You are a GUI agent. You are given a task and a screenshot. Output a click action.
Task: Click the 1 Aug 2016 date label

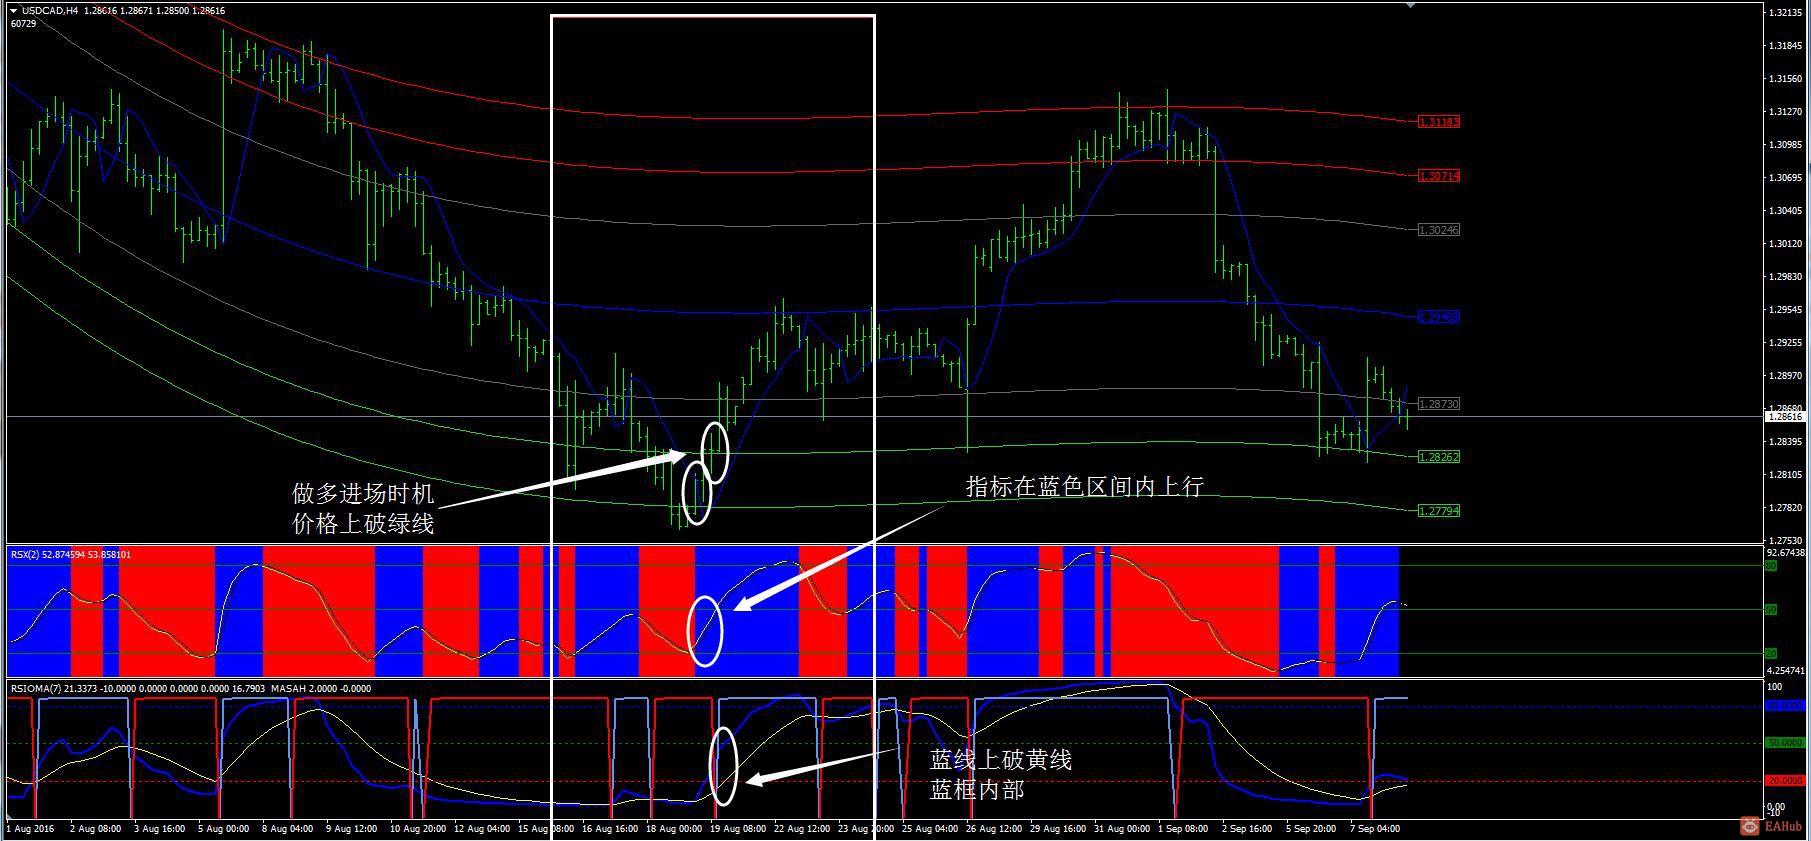click(x=30, y=829)
